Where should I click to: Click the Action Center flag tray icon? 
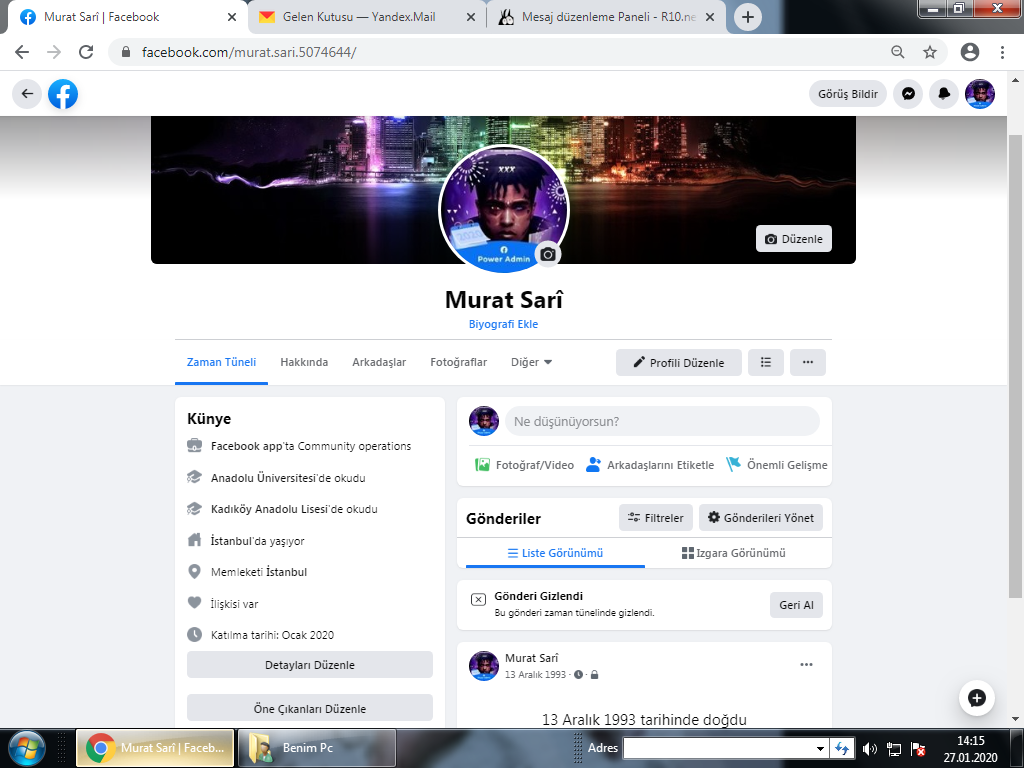(918, 749)
